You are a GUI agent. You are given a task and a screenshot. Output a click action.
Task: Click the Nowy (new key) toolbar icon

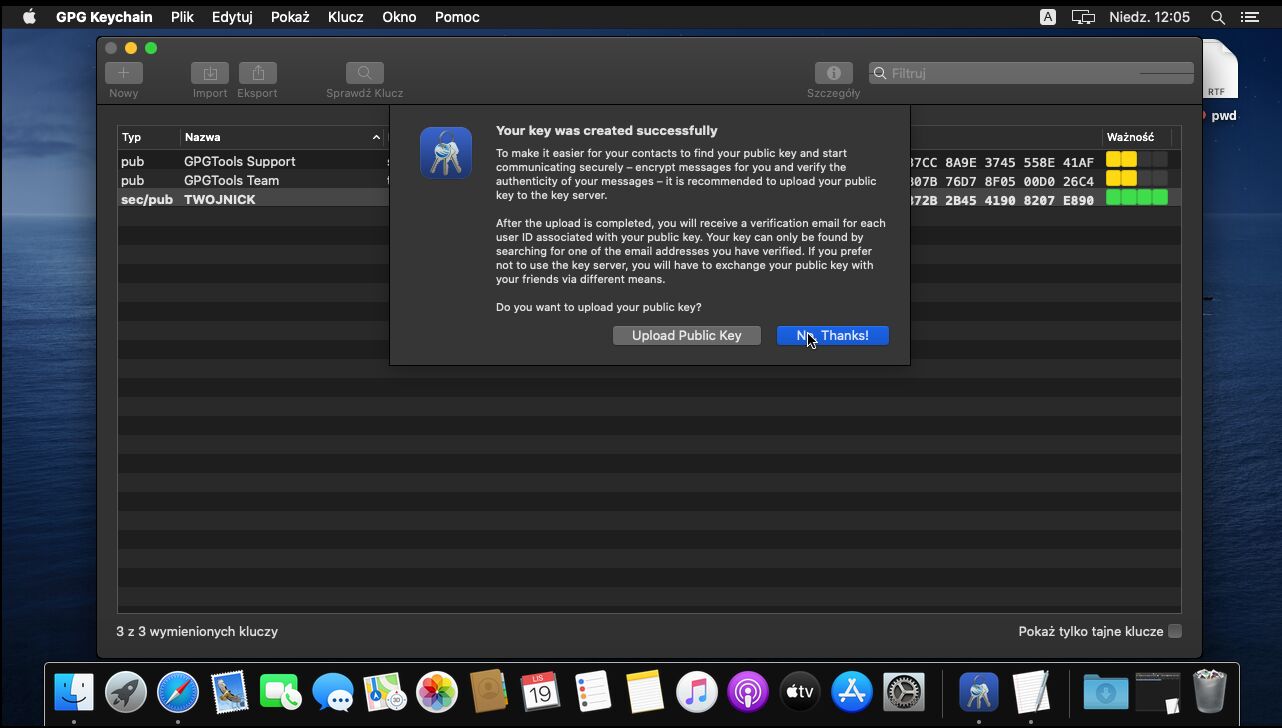pos(124,73)
